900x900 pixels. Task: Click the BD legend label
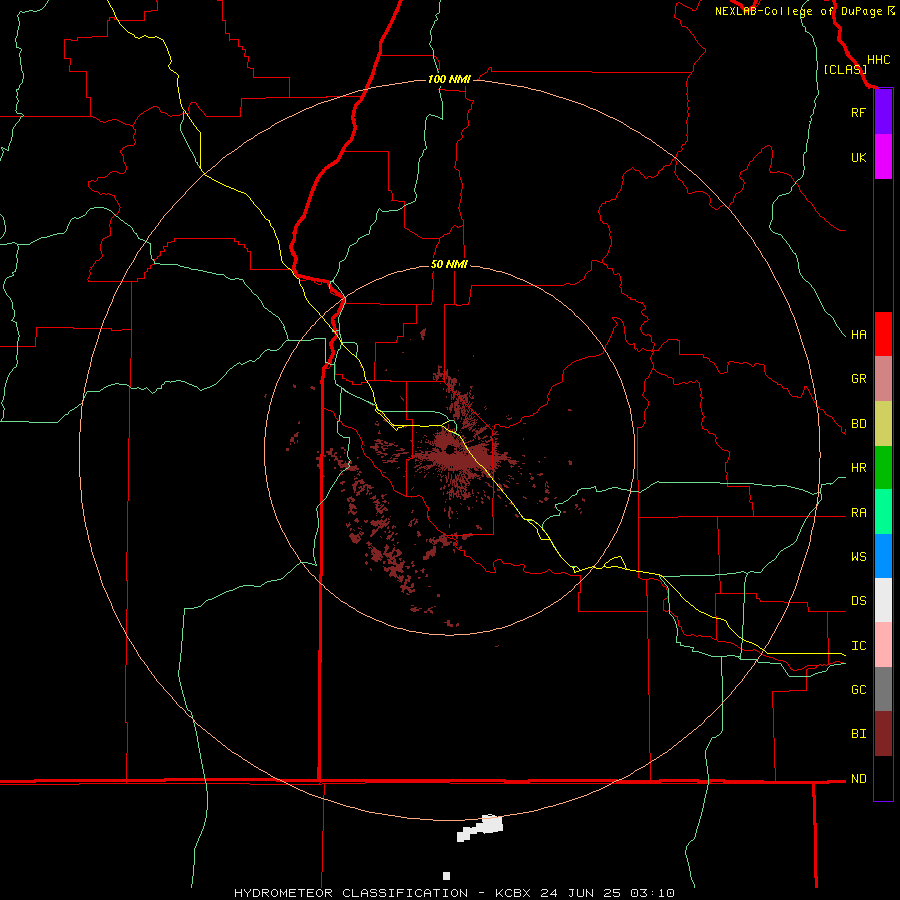pos(858,424)
